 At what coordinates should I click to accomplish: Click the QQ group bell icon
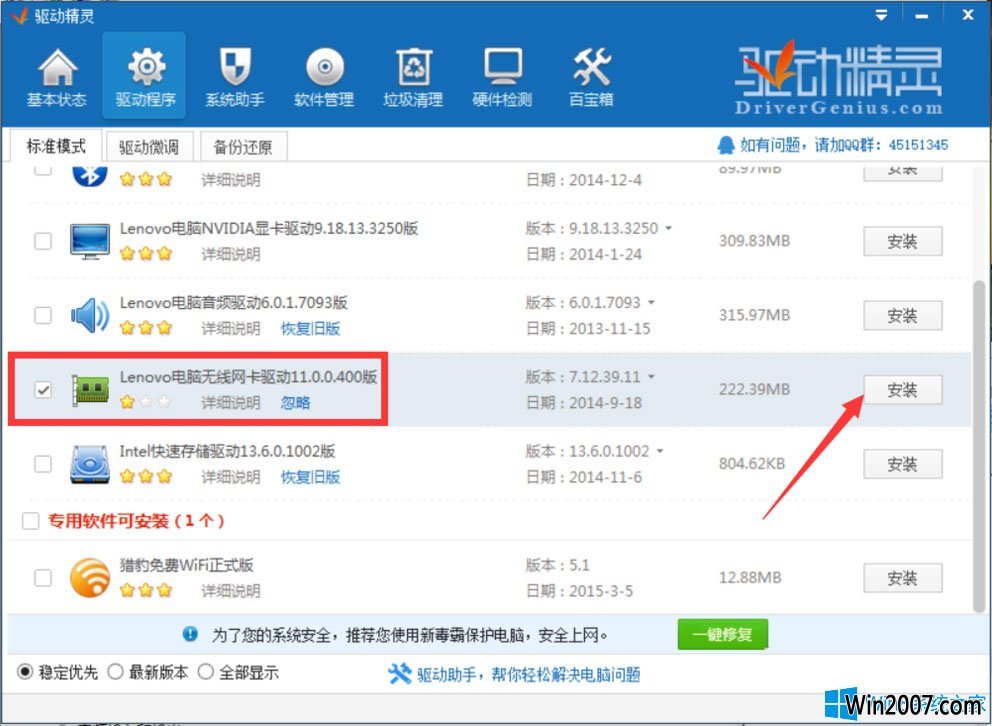point(726,145)
